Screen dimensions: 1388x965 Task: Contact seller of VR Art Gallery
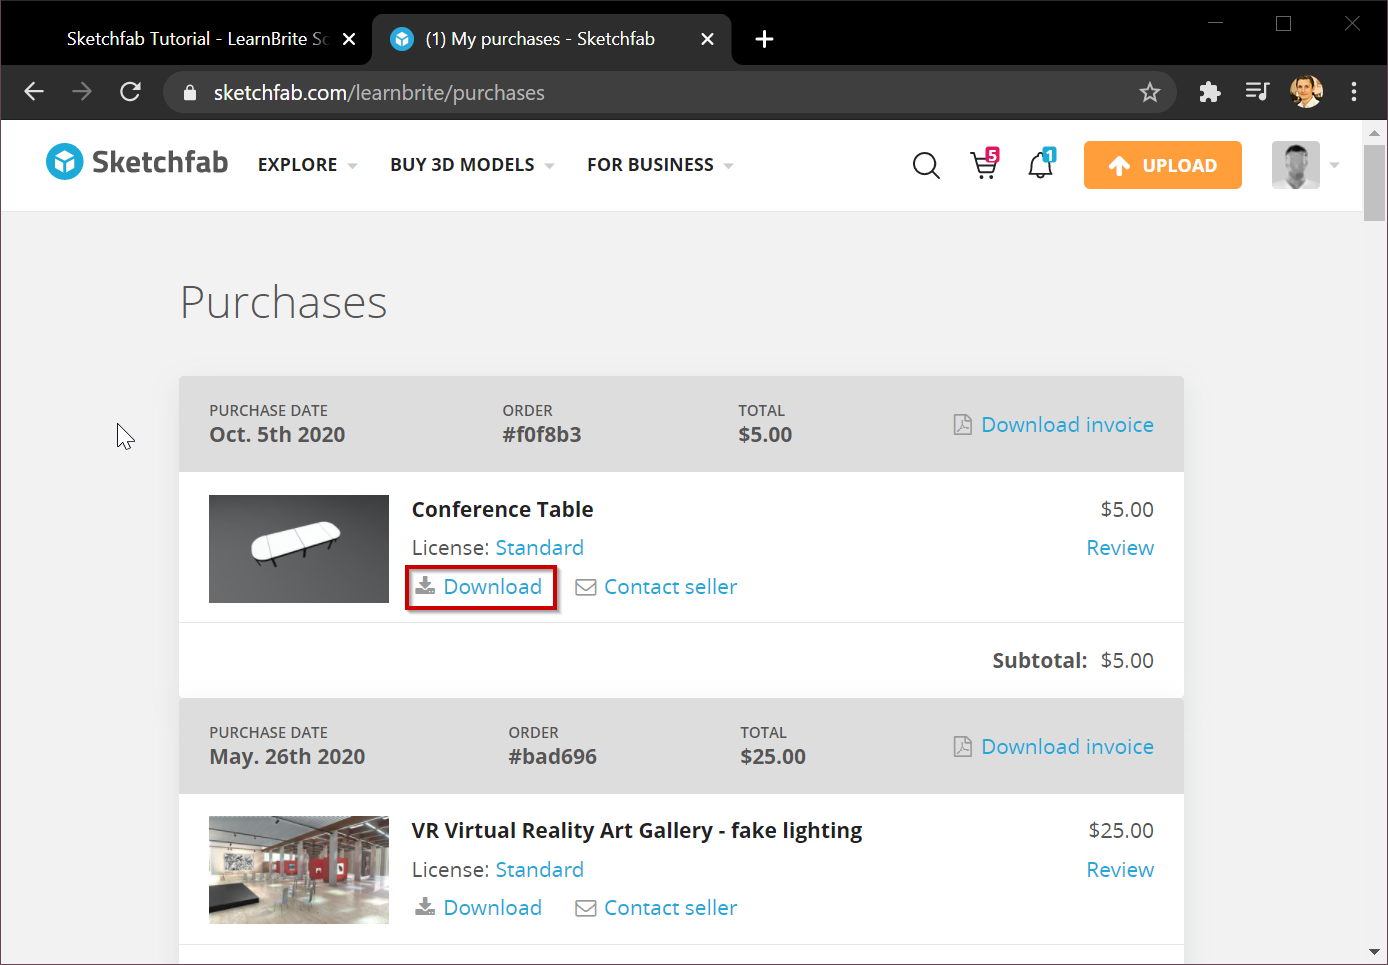(x=670, y=908)
